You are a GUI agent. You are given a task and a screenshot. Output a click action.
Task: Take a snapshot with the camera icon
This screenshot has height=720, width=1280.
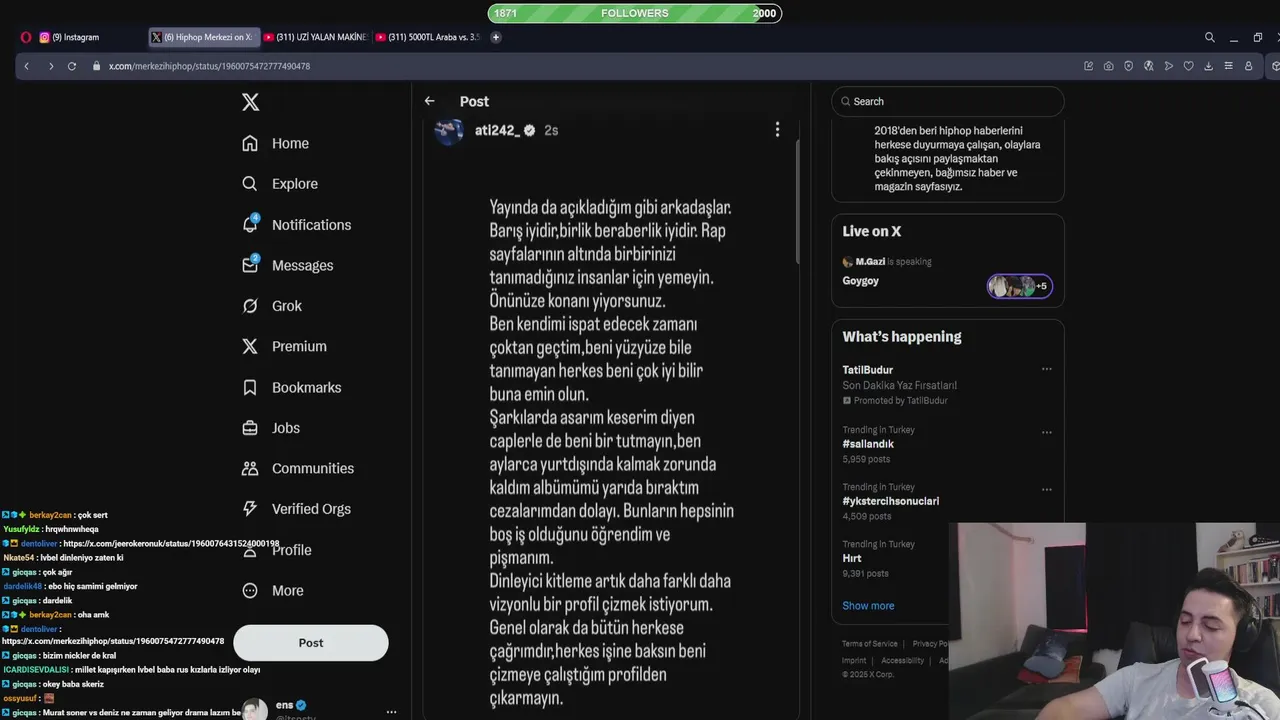click(x=1108, y=66)
